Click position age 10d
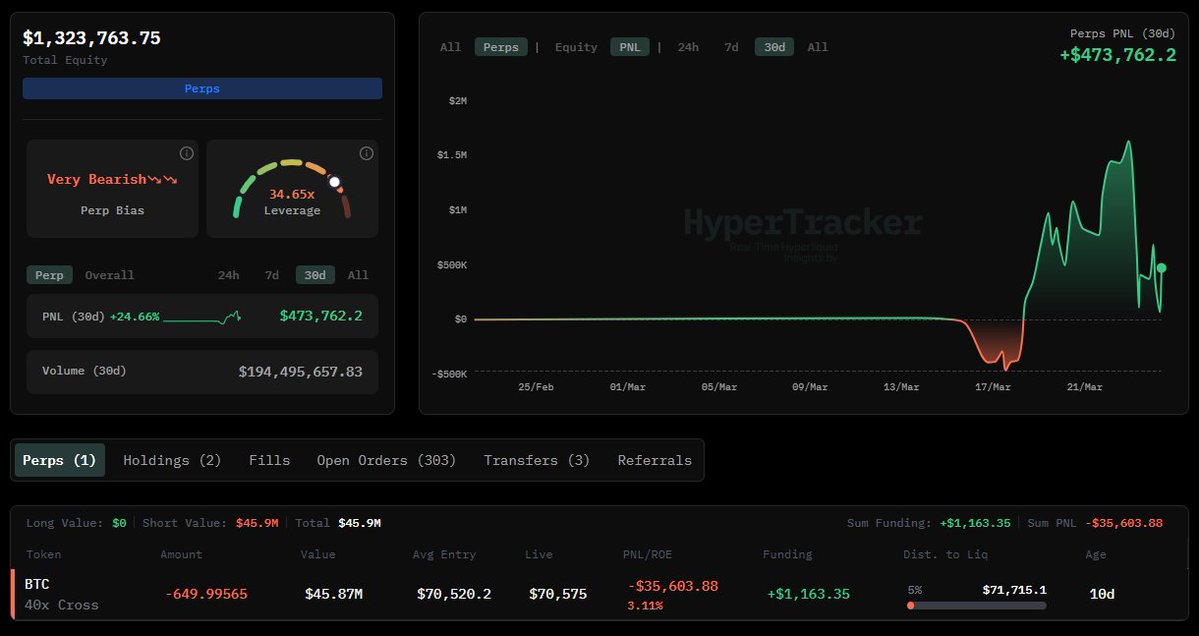Image resolution: width=1199 pixels, height=636 pixels. (x=1102, y=594)
